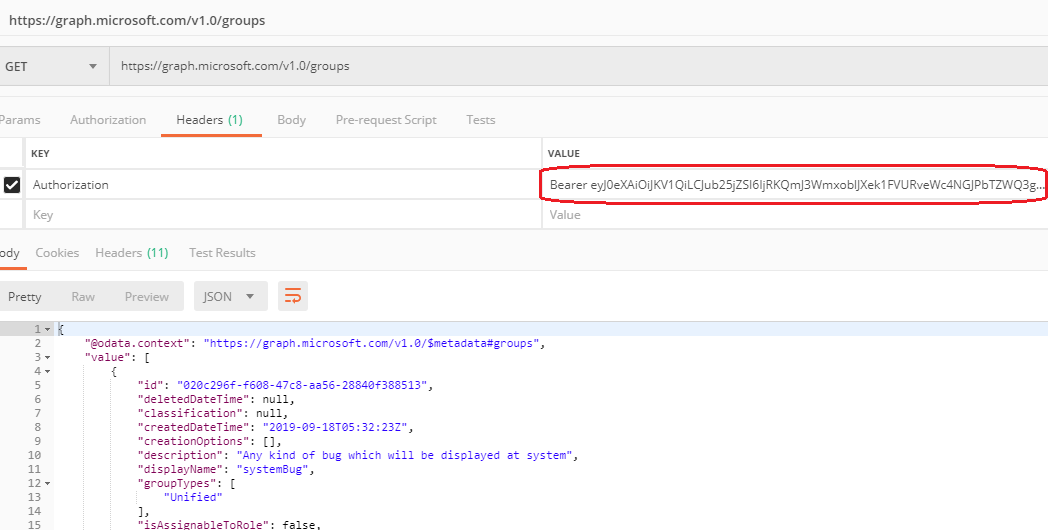Viewport: 1048px width, 530px height.
Task: Click the empty Value placeholder field
Action: 795,215
